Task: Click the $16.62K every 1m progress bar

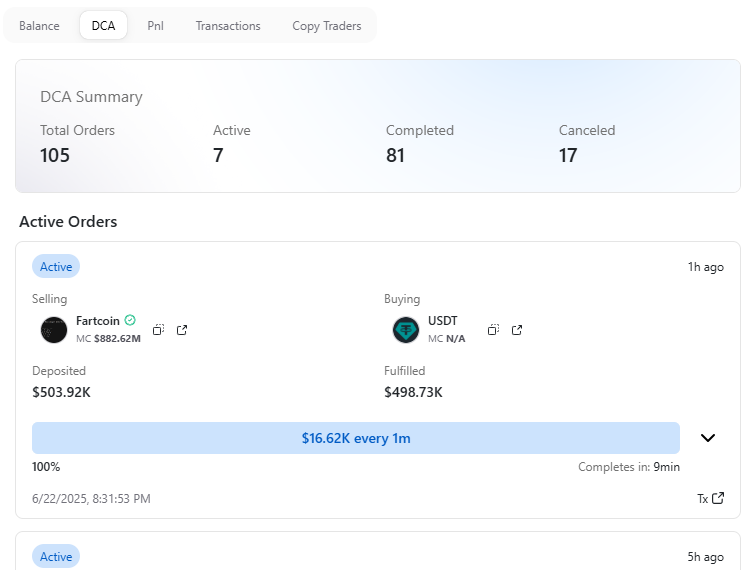Action: tap(356, 438)
